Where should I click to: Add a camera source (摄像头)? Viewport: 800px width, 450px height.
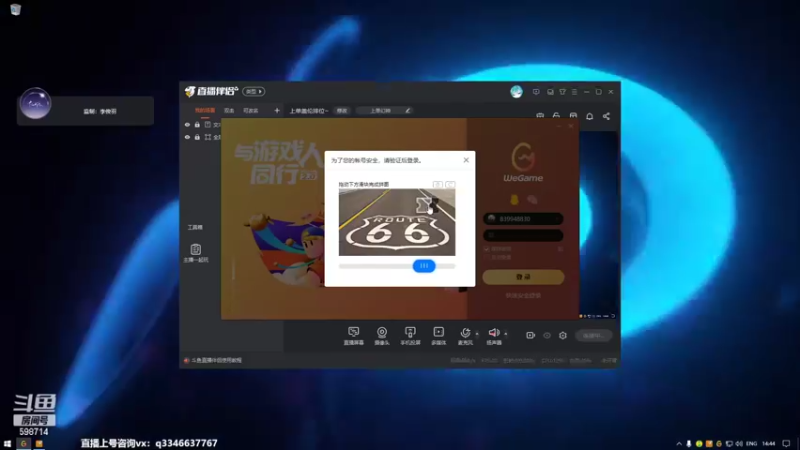click(x=382, y=336)
